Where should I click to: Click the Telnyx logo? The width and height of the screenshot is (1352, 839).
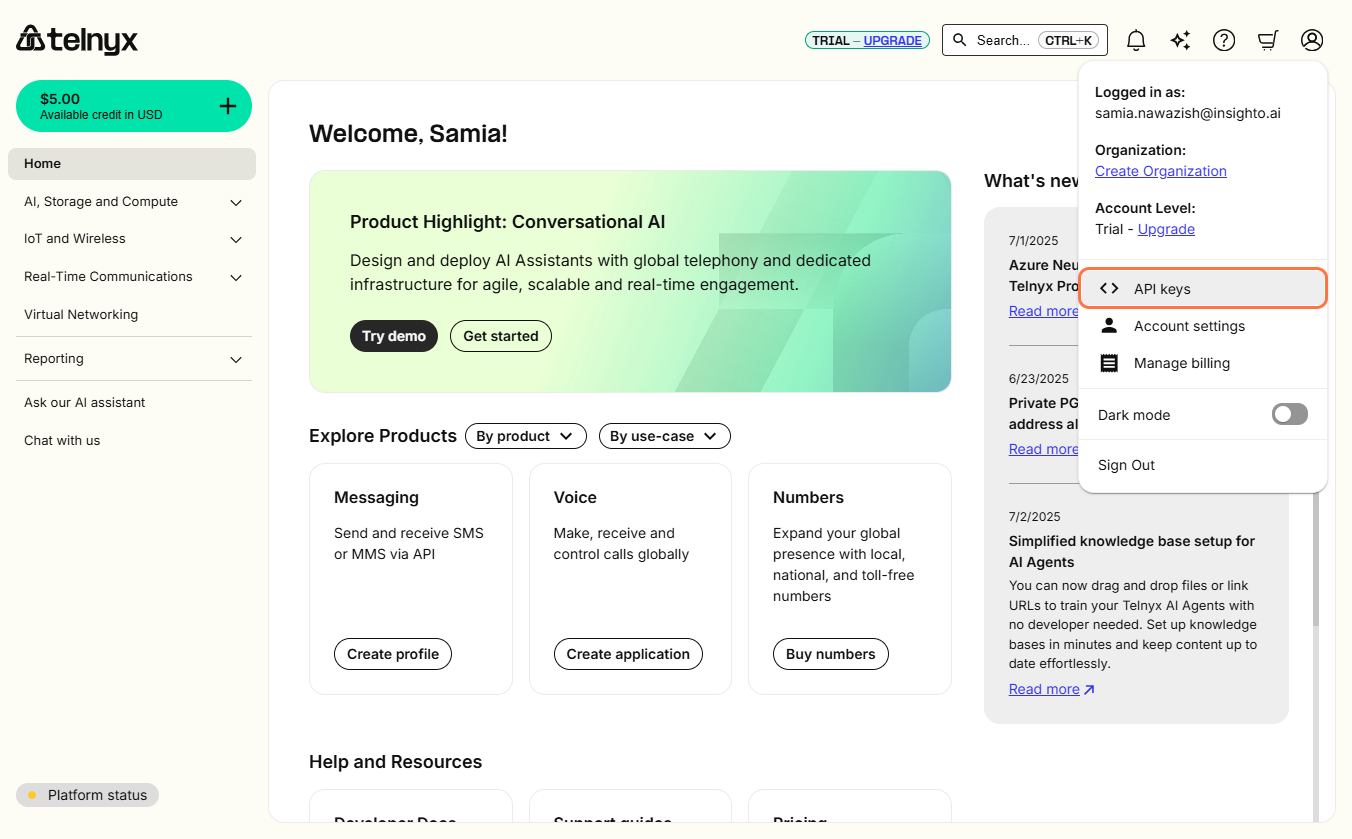click(x=77, y=40)
